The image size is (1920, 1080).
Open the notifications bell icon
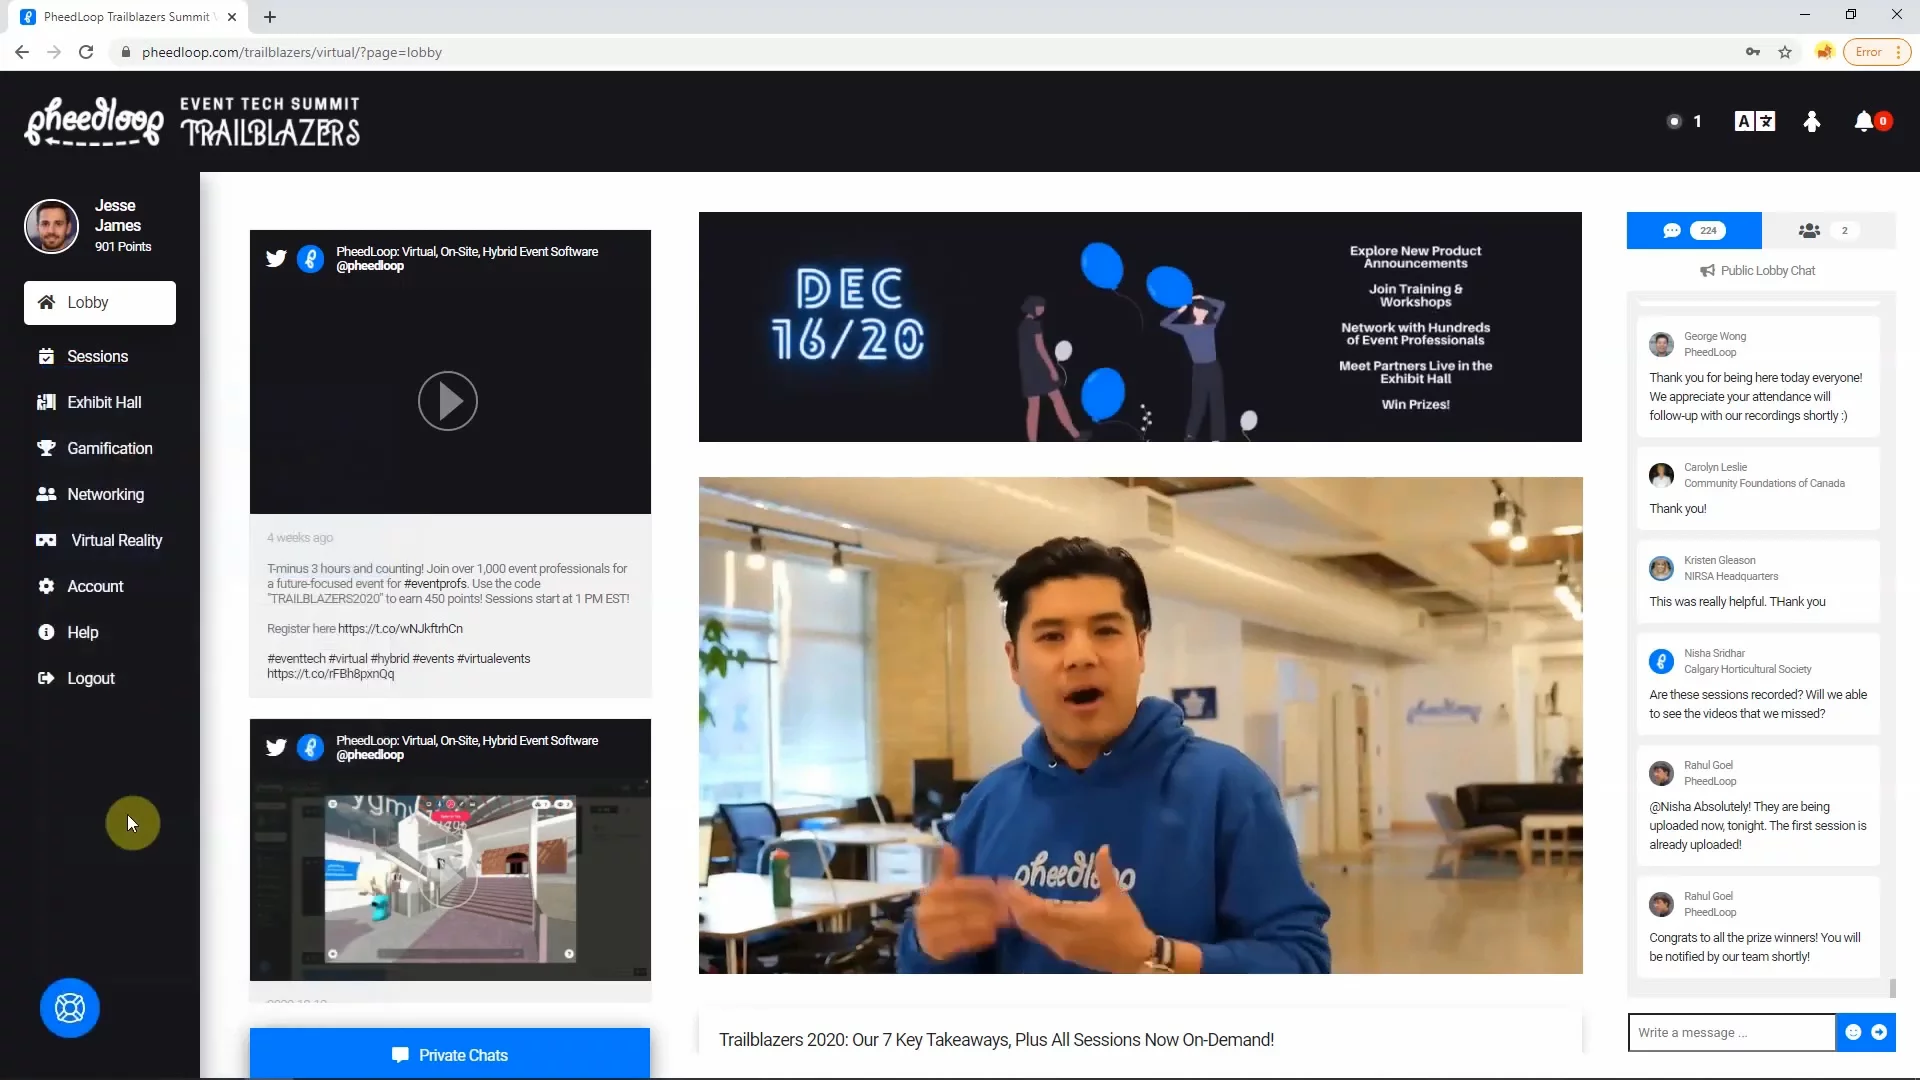click(x=1864, y=121)
